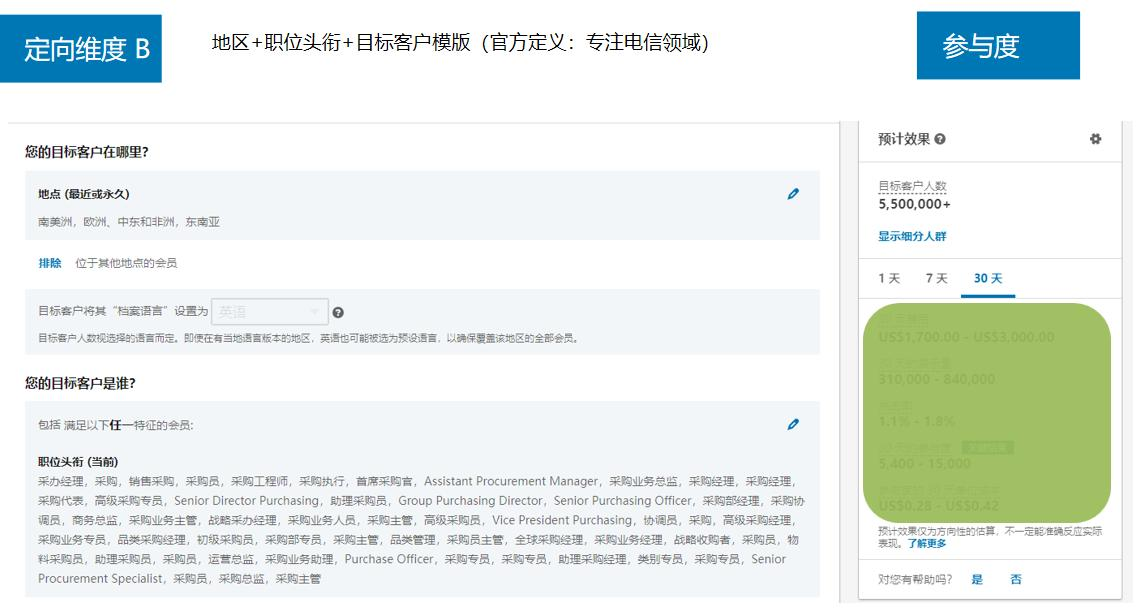Click locations text 南美洲，欧洲、中东和非洲，东南亚

129,221
